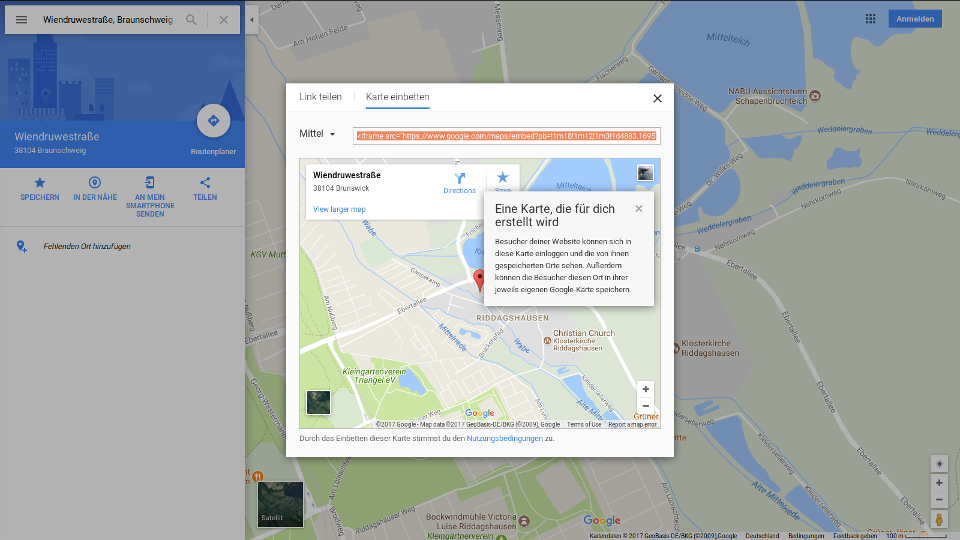
Task: Click the Anmelden sign-in button
Action: 915,19
